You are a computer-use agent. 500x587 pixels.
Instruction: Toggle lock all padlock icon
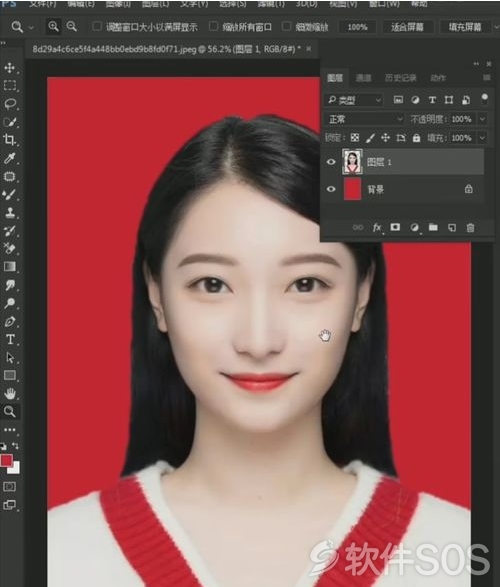[416, 138]
